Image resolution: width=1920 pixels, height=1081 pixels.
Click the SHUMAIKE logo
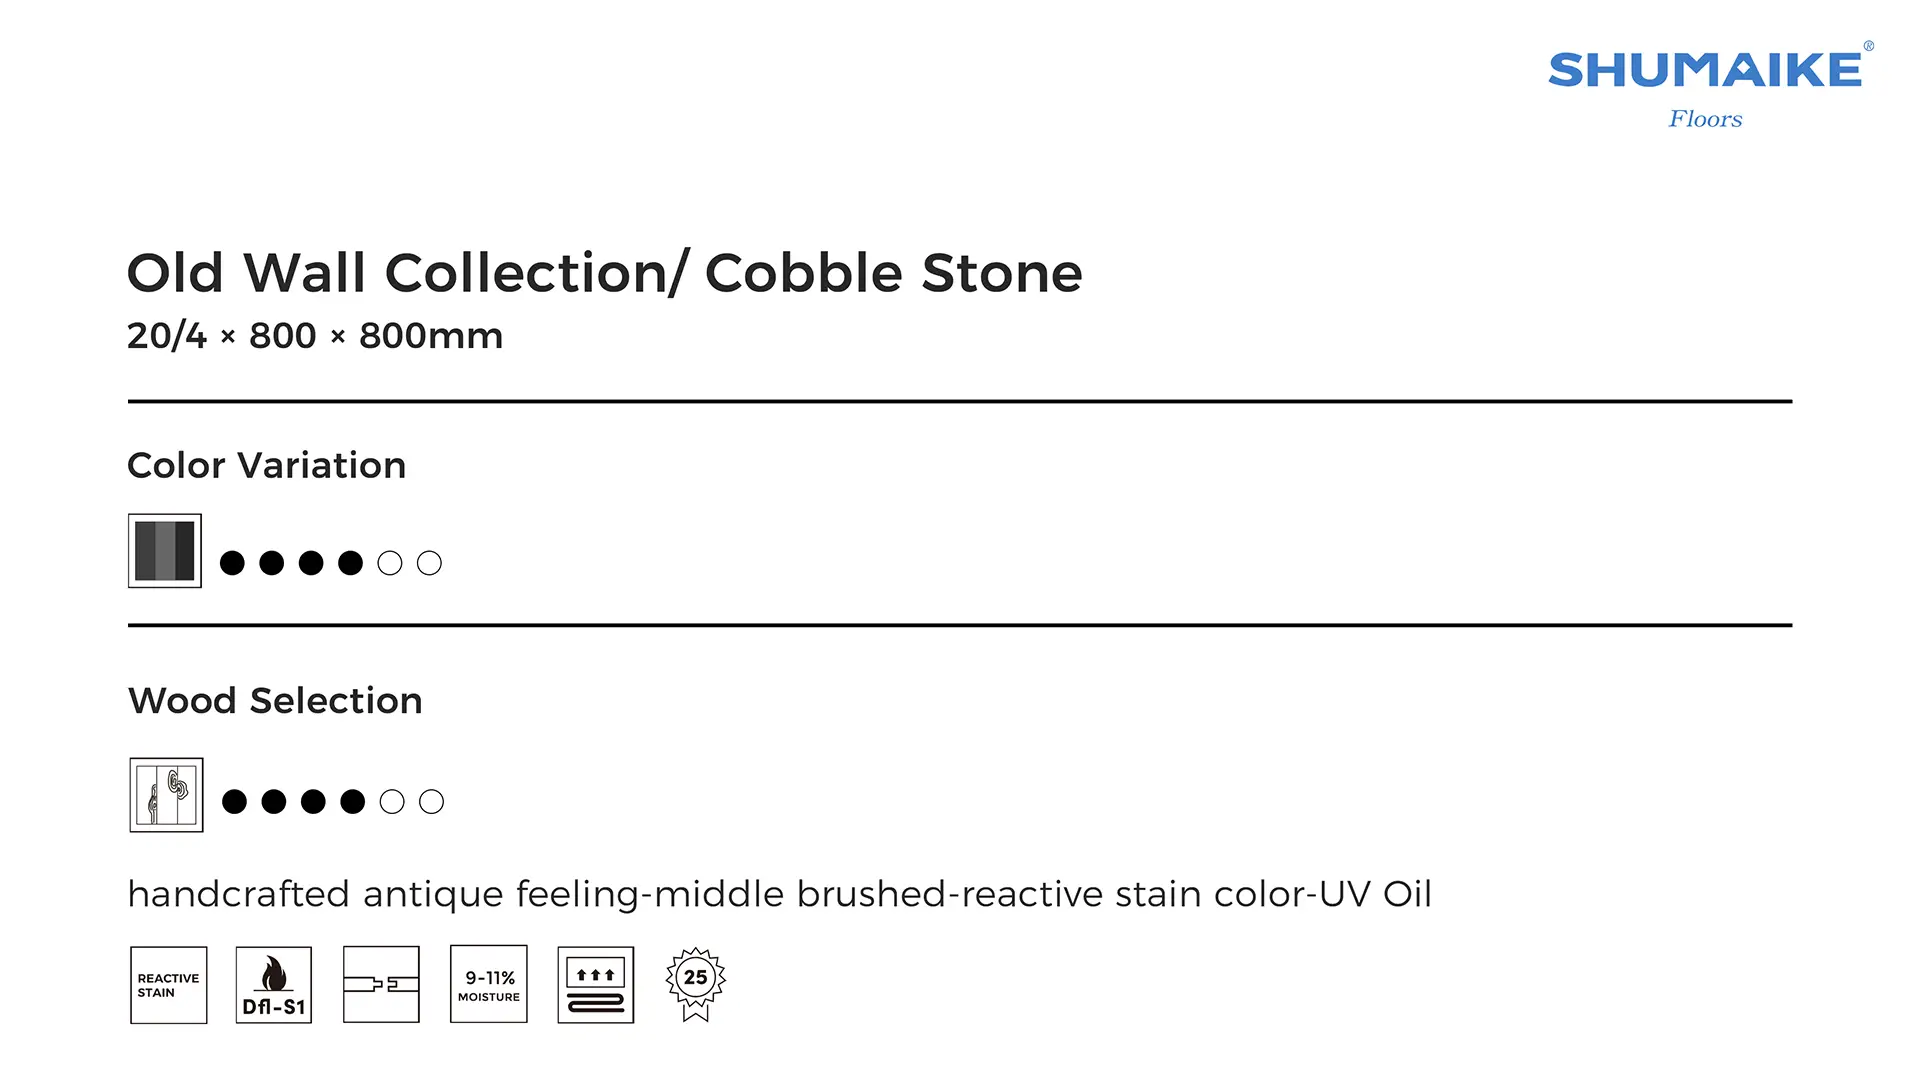click(1705, 70)
